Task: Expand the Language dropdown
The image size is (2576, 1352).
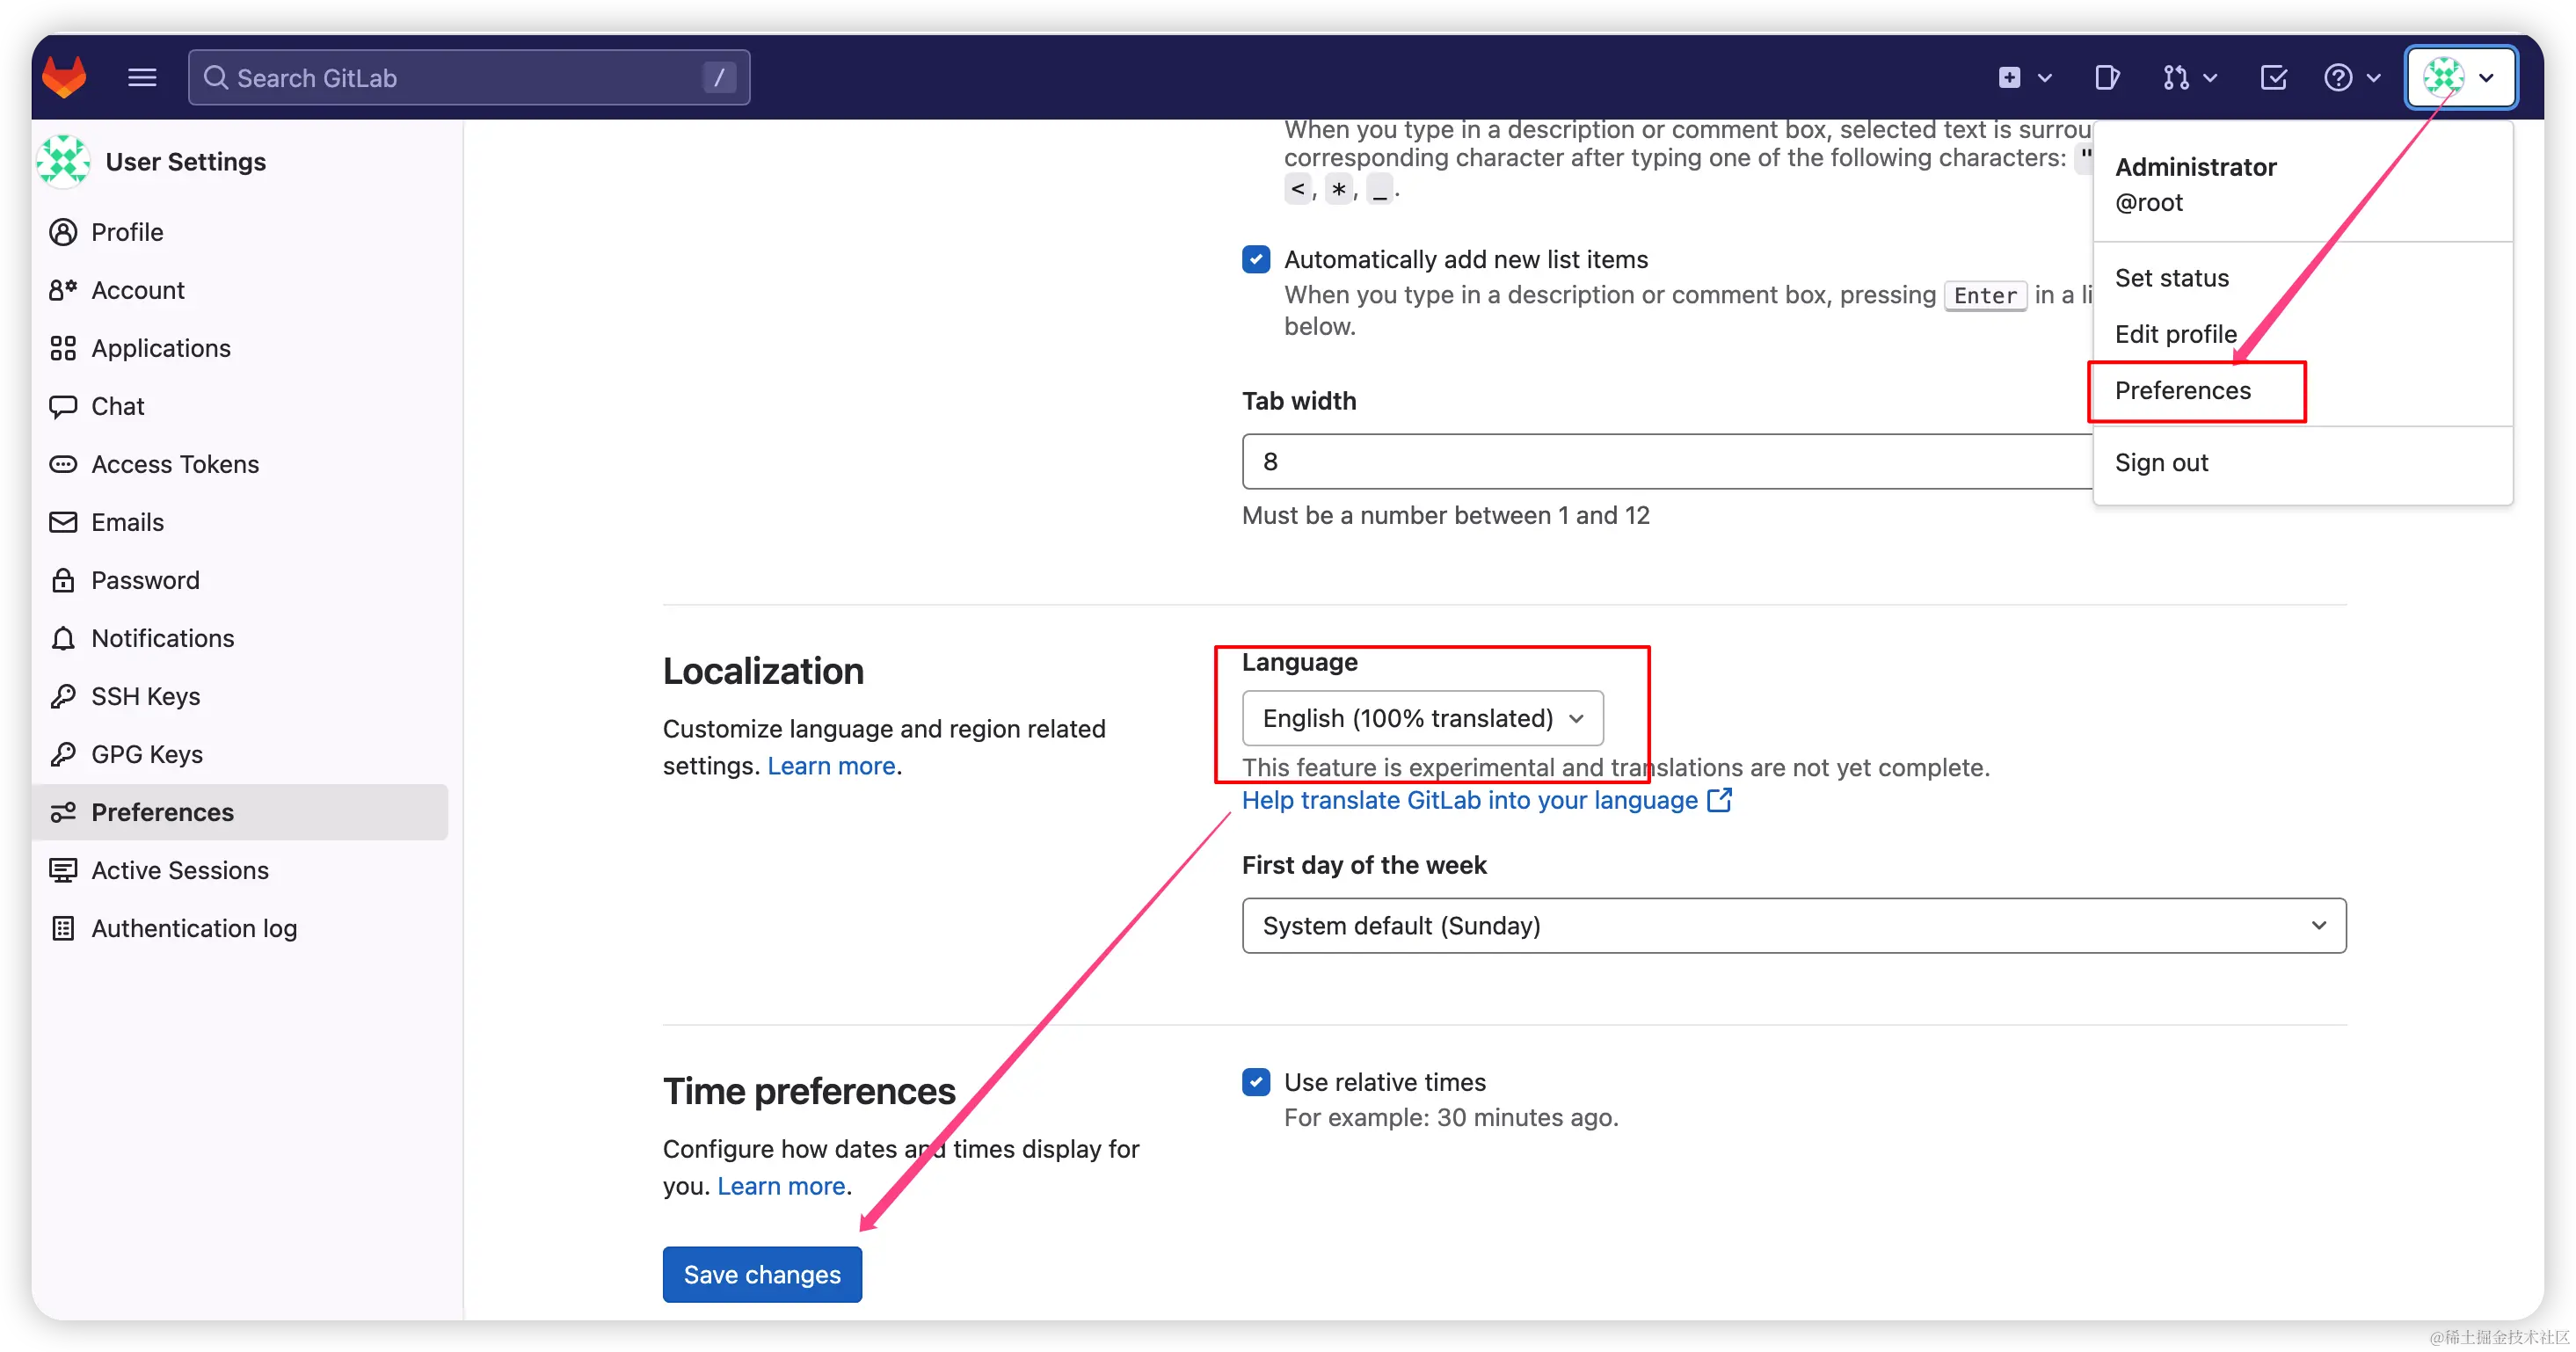Action: click(1422, 718)
